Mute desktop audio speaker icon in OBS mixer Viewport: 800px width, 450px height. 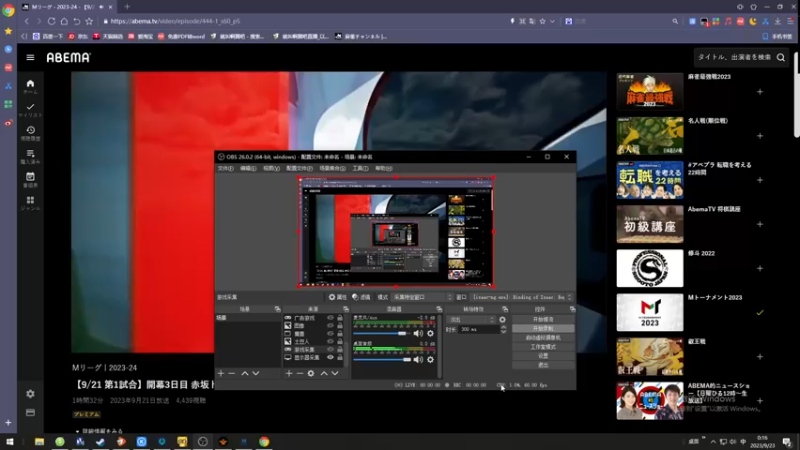coord(418,359)
